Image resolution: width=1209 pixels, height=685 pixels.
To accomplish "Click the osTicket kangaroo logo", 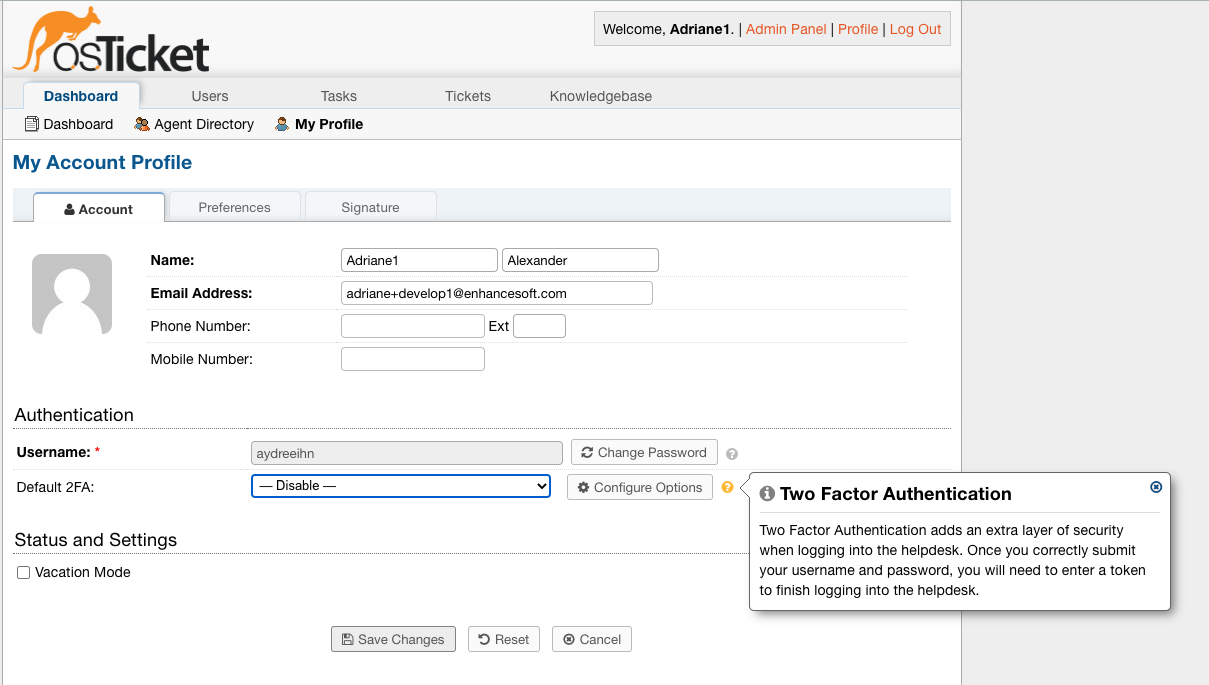I will (111, 40).
